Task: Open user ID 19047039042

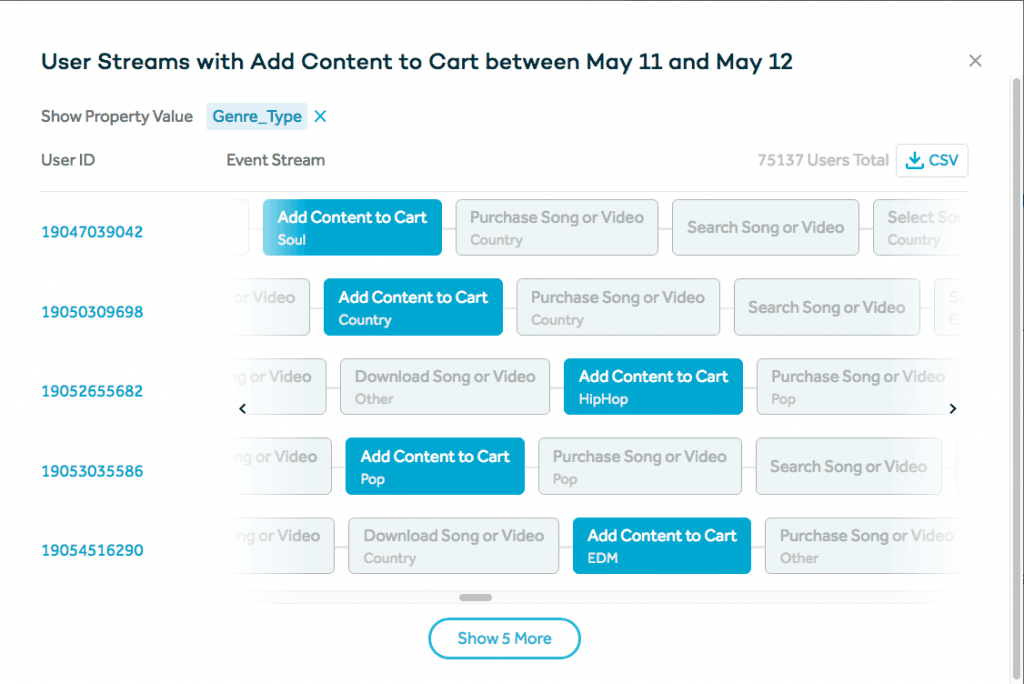Action: (x=92, y=232)
